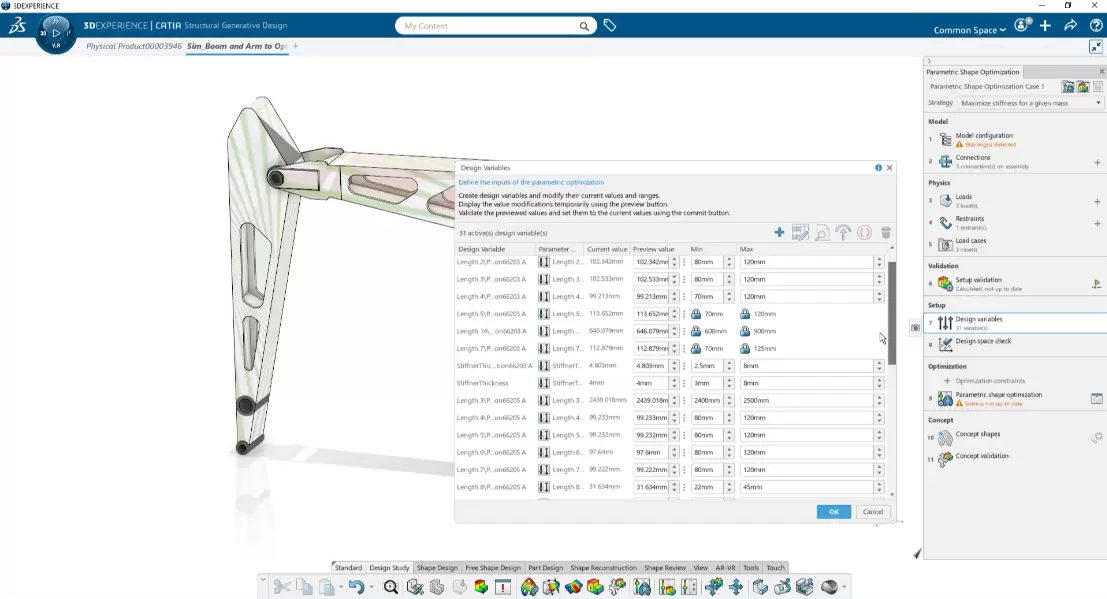Add a Connection using its plus button
This screenshot has width=1107, height=599.
[x=1096, y=162]
